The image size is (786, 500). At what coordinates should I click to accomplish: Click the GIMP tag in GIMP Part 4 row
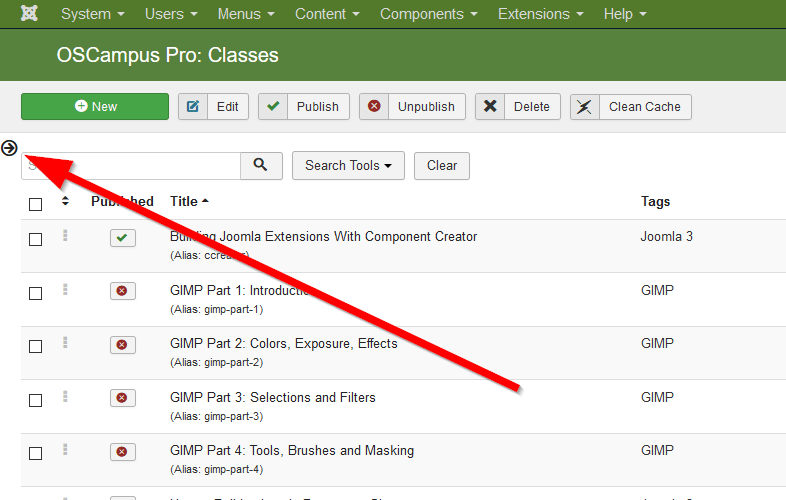(657, 450)
